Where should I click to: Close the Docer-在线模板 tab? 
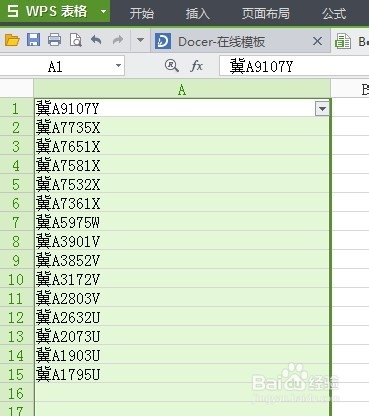(x=318, y=41)
